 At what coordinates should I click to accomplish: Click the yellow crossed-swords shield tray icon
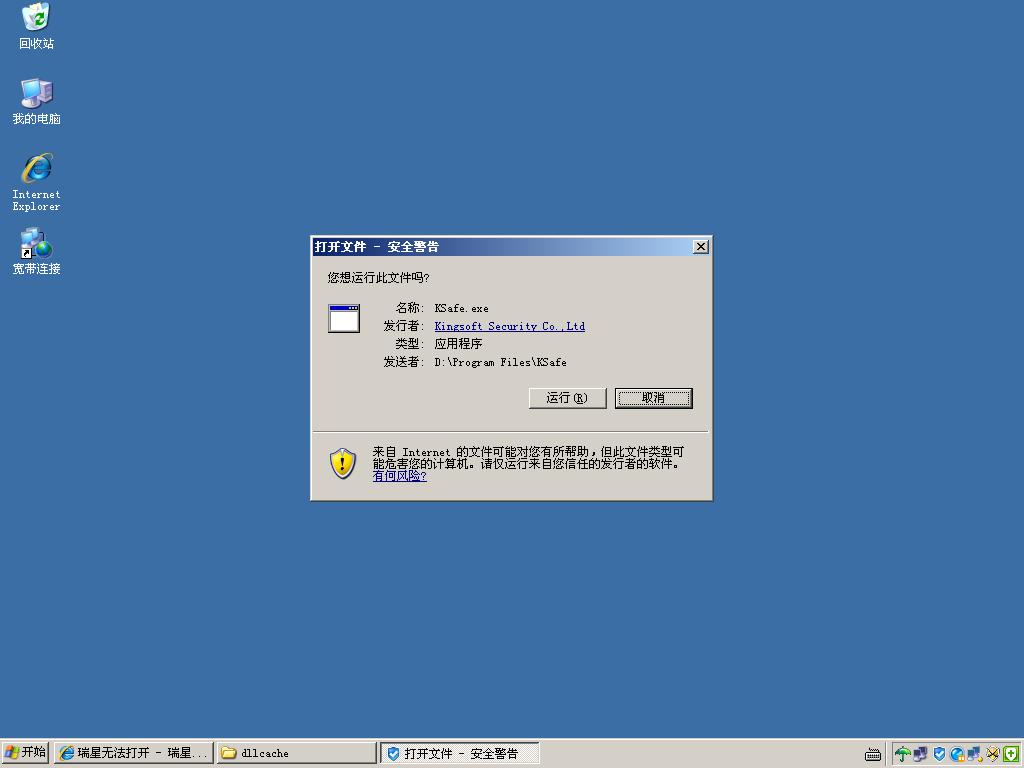tap(993, 754)
